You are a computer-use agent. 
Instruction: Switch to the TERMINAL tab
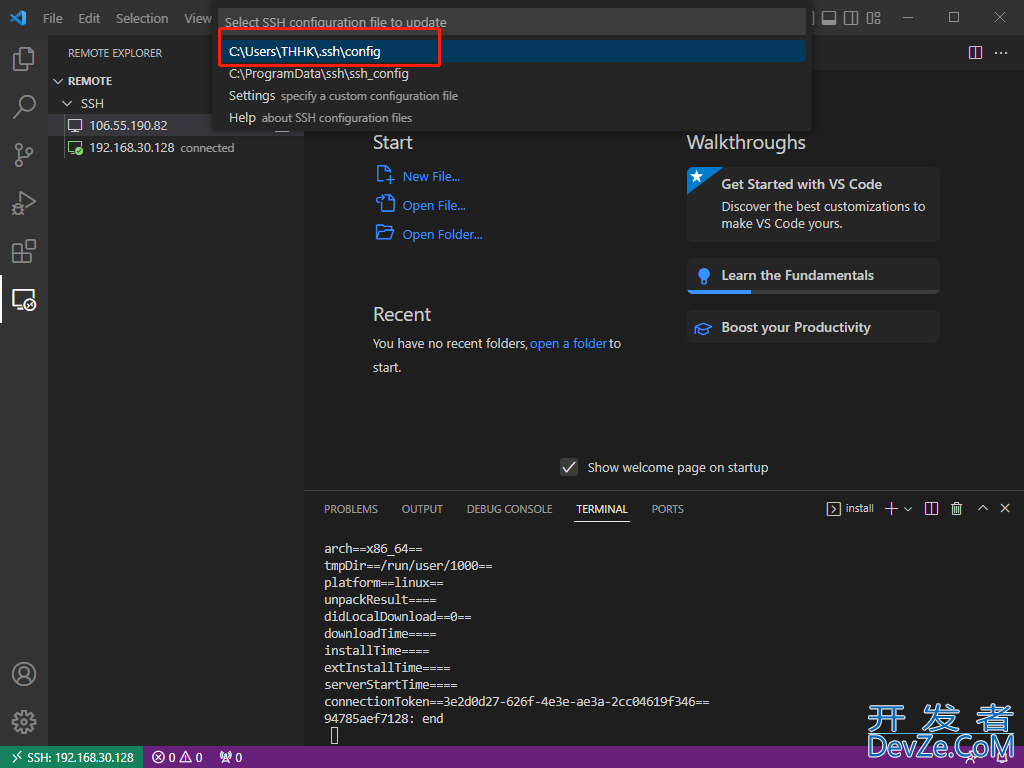point(601,509)
